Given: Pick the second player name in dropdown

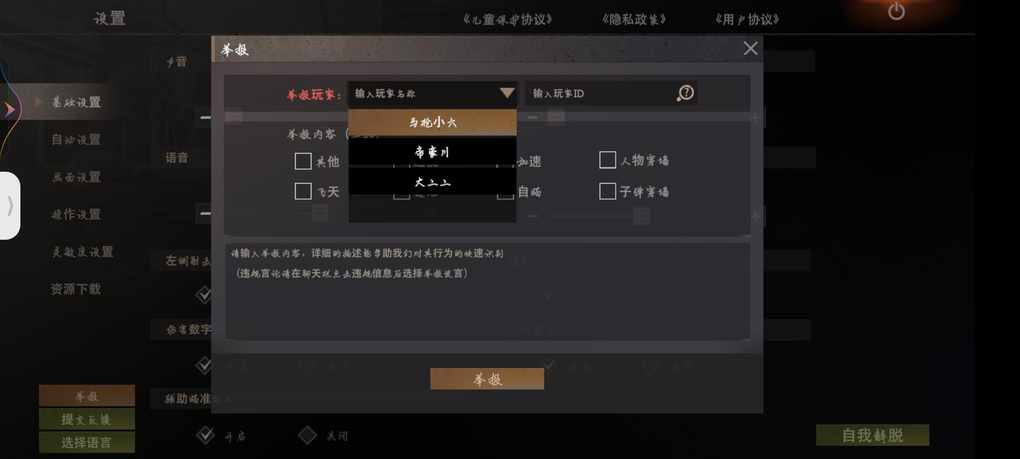Looking at the screenshot, I should tap(433, 152).
